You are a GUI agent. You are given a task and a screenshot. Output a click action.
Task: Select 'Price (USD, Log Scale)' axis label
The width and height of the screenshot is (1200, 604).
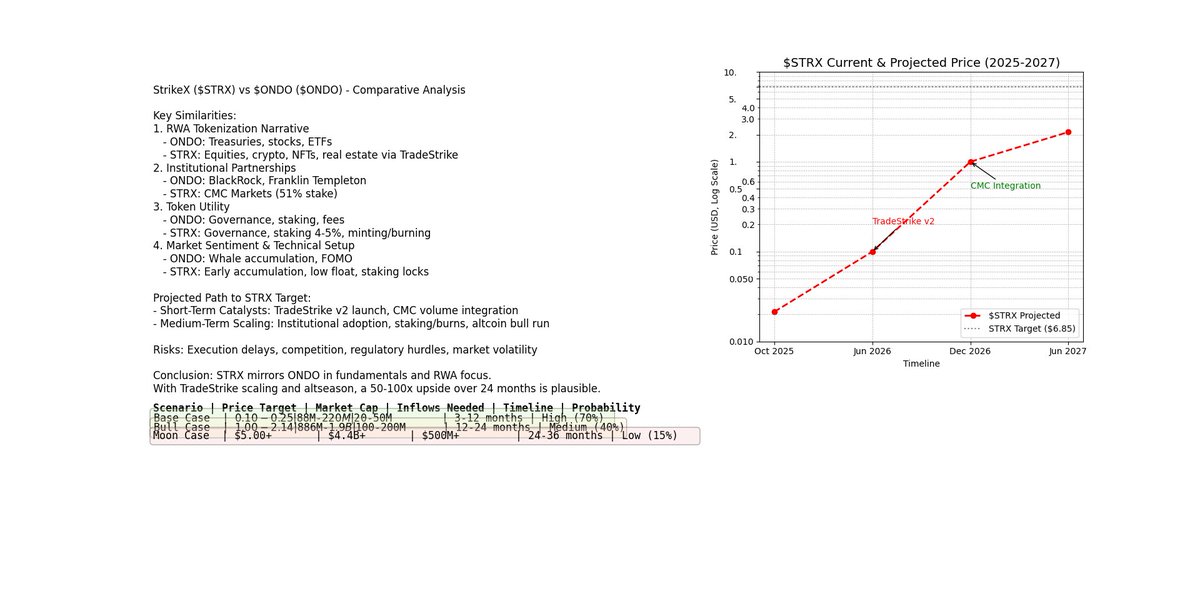click(x=716, y=207)
